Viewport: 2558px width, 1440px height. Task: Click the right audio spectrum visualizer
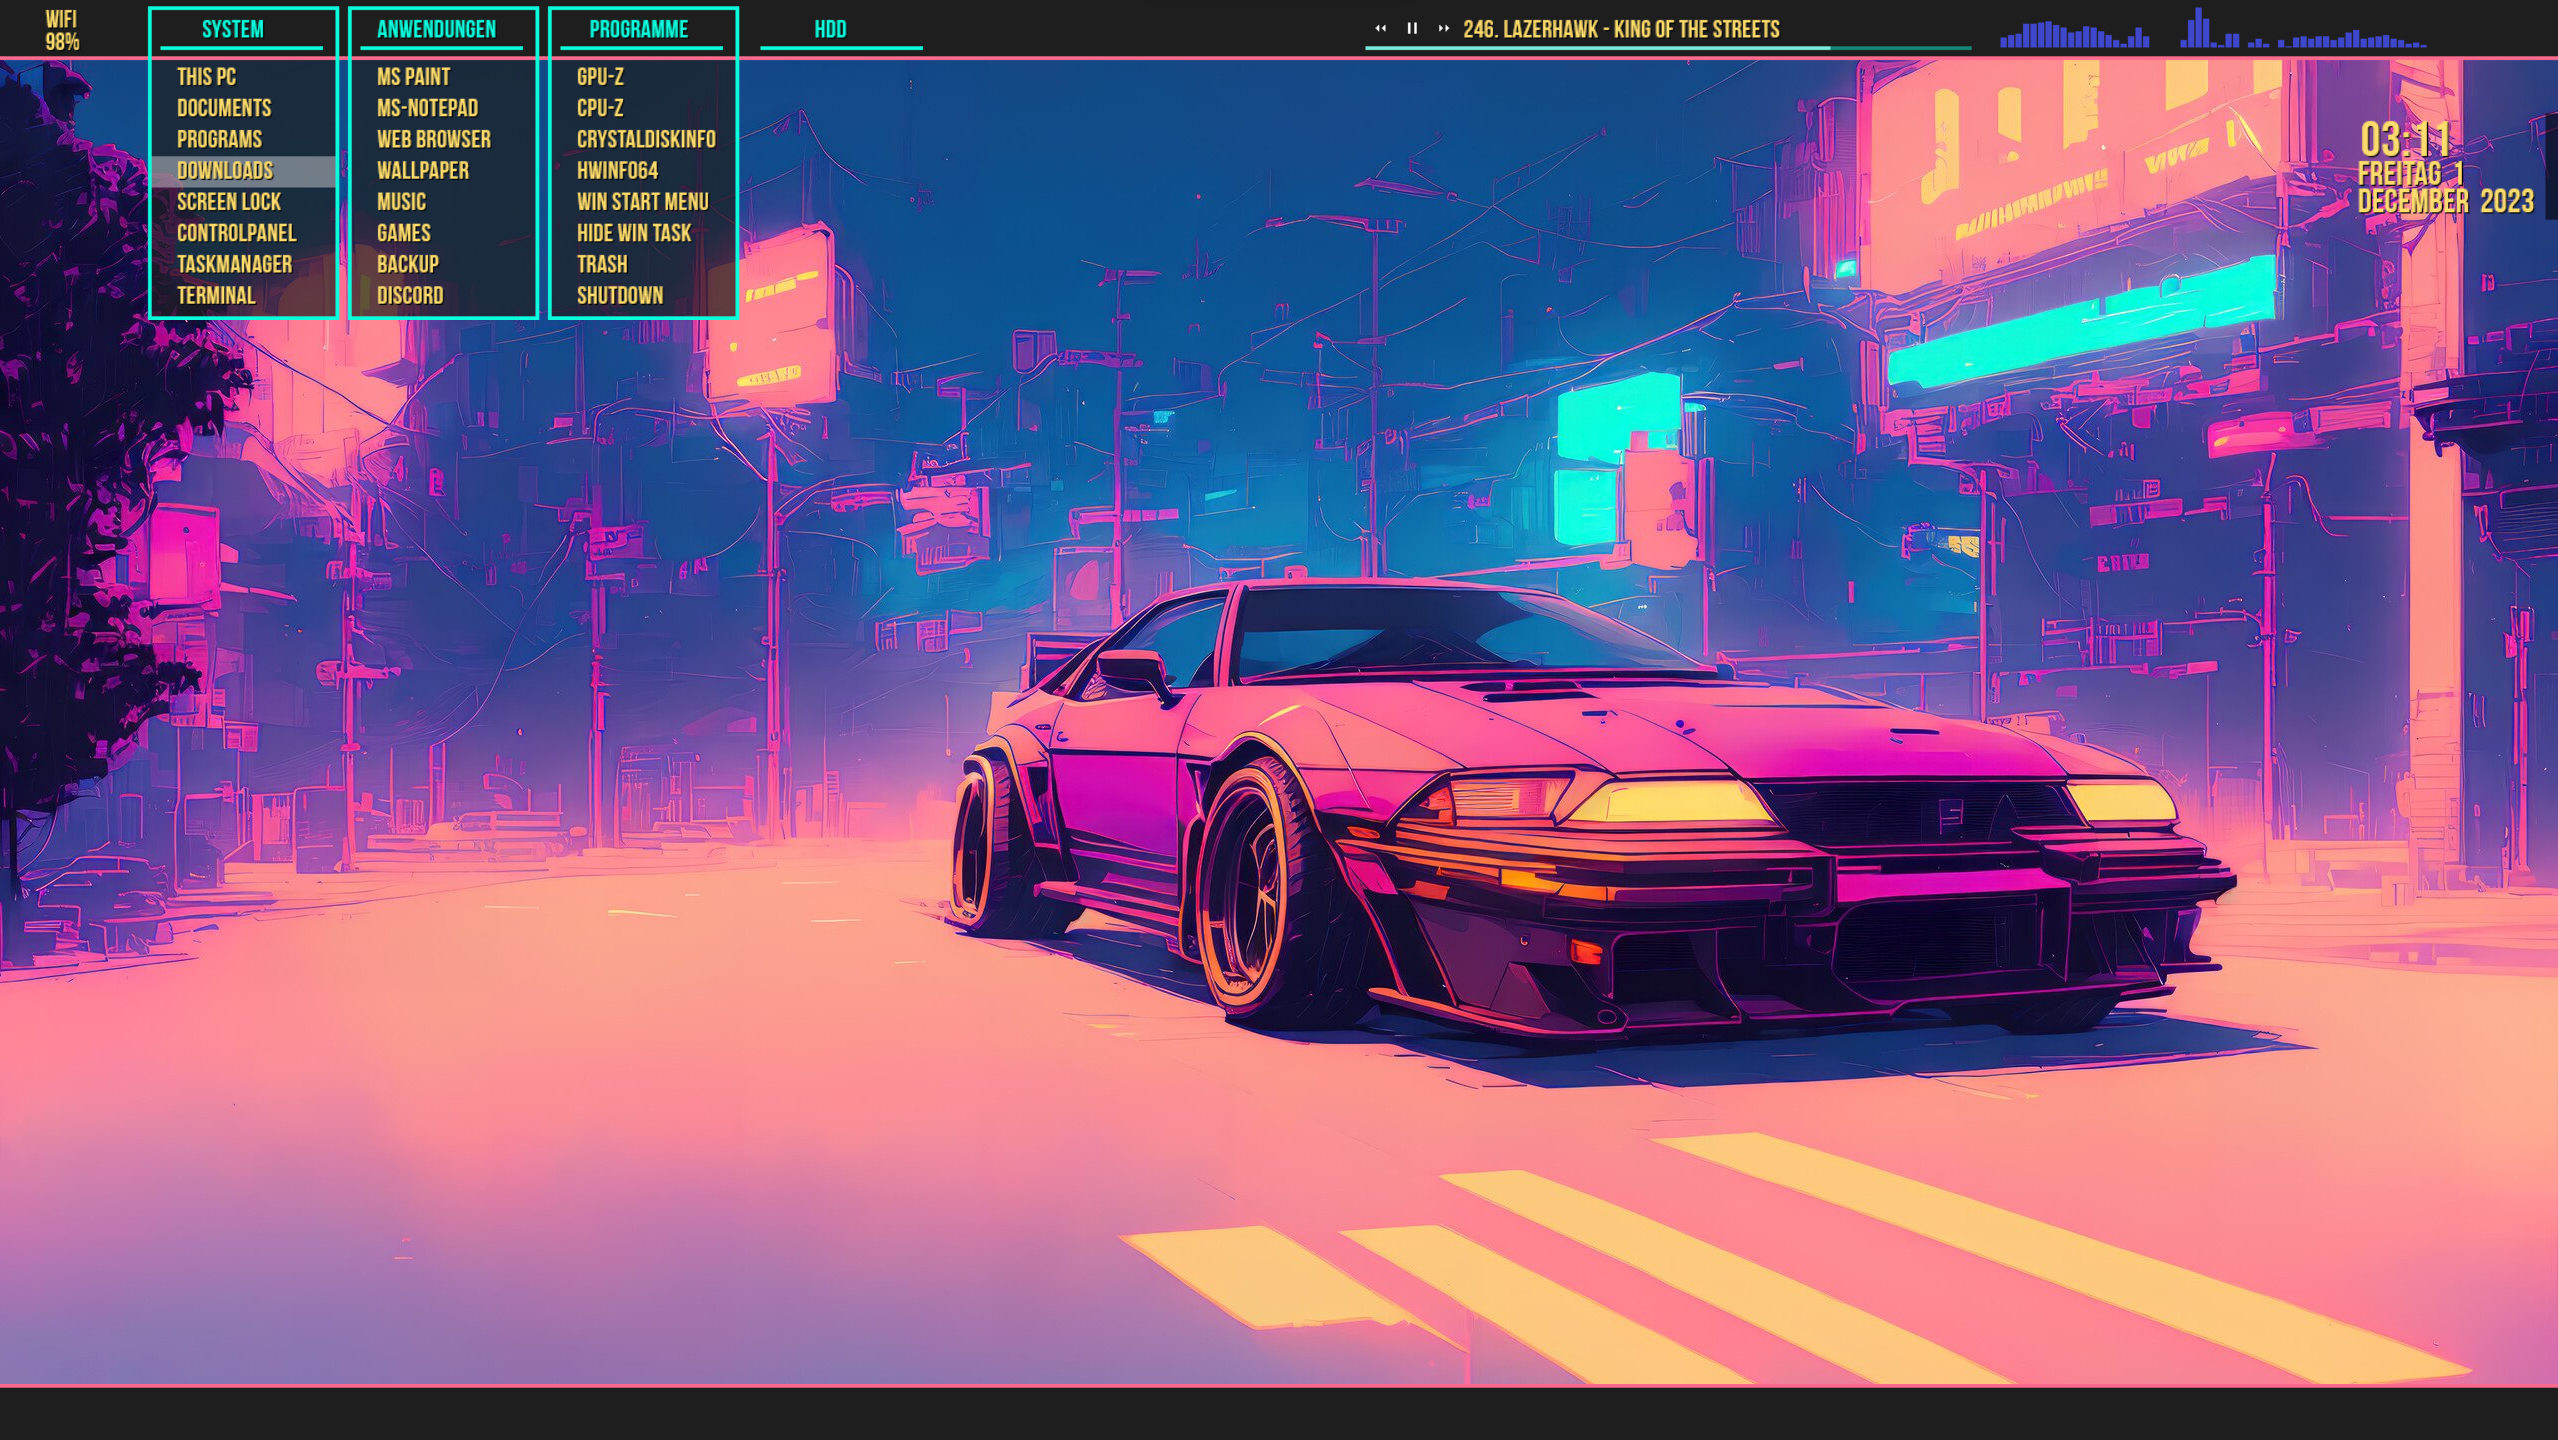[x=2303, y=30]
